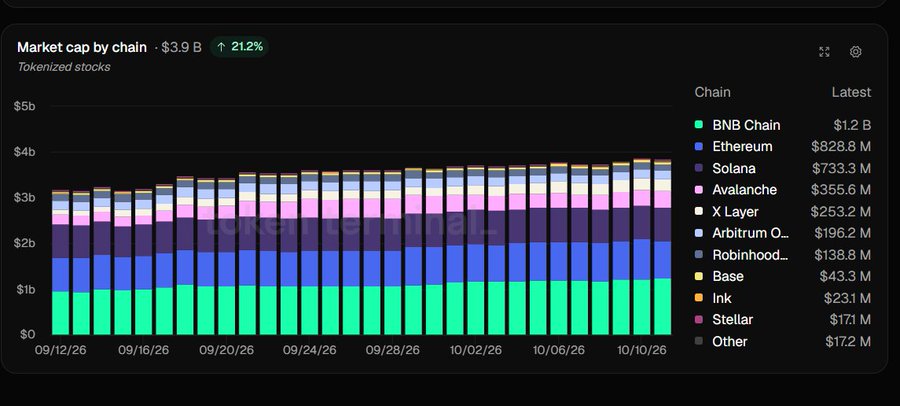
Task: Click the $17.2 M Other value
Action: point(848,341)
